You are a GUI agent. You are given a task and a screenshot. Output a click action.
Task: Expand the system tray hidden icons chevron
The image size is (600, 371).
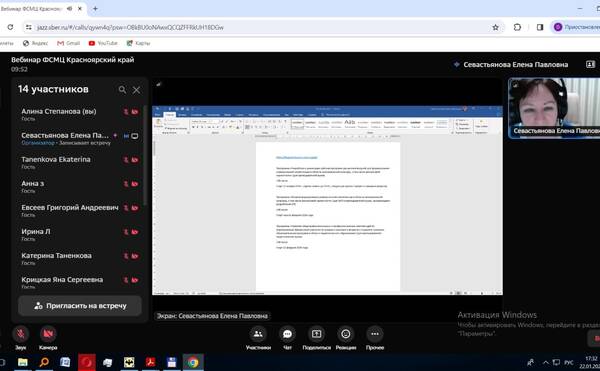pyautogui.click(x=546, y=362)
